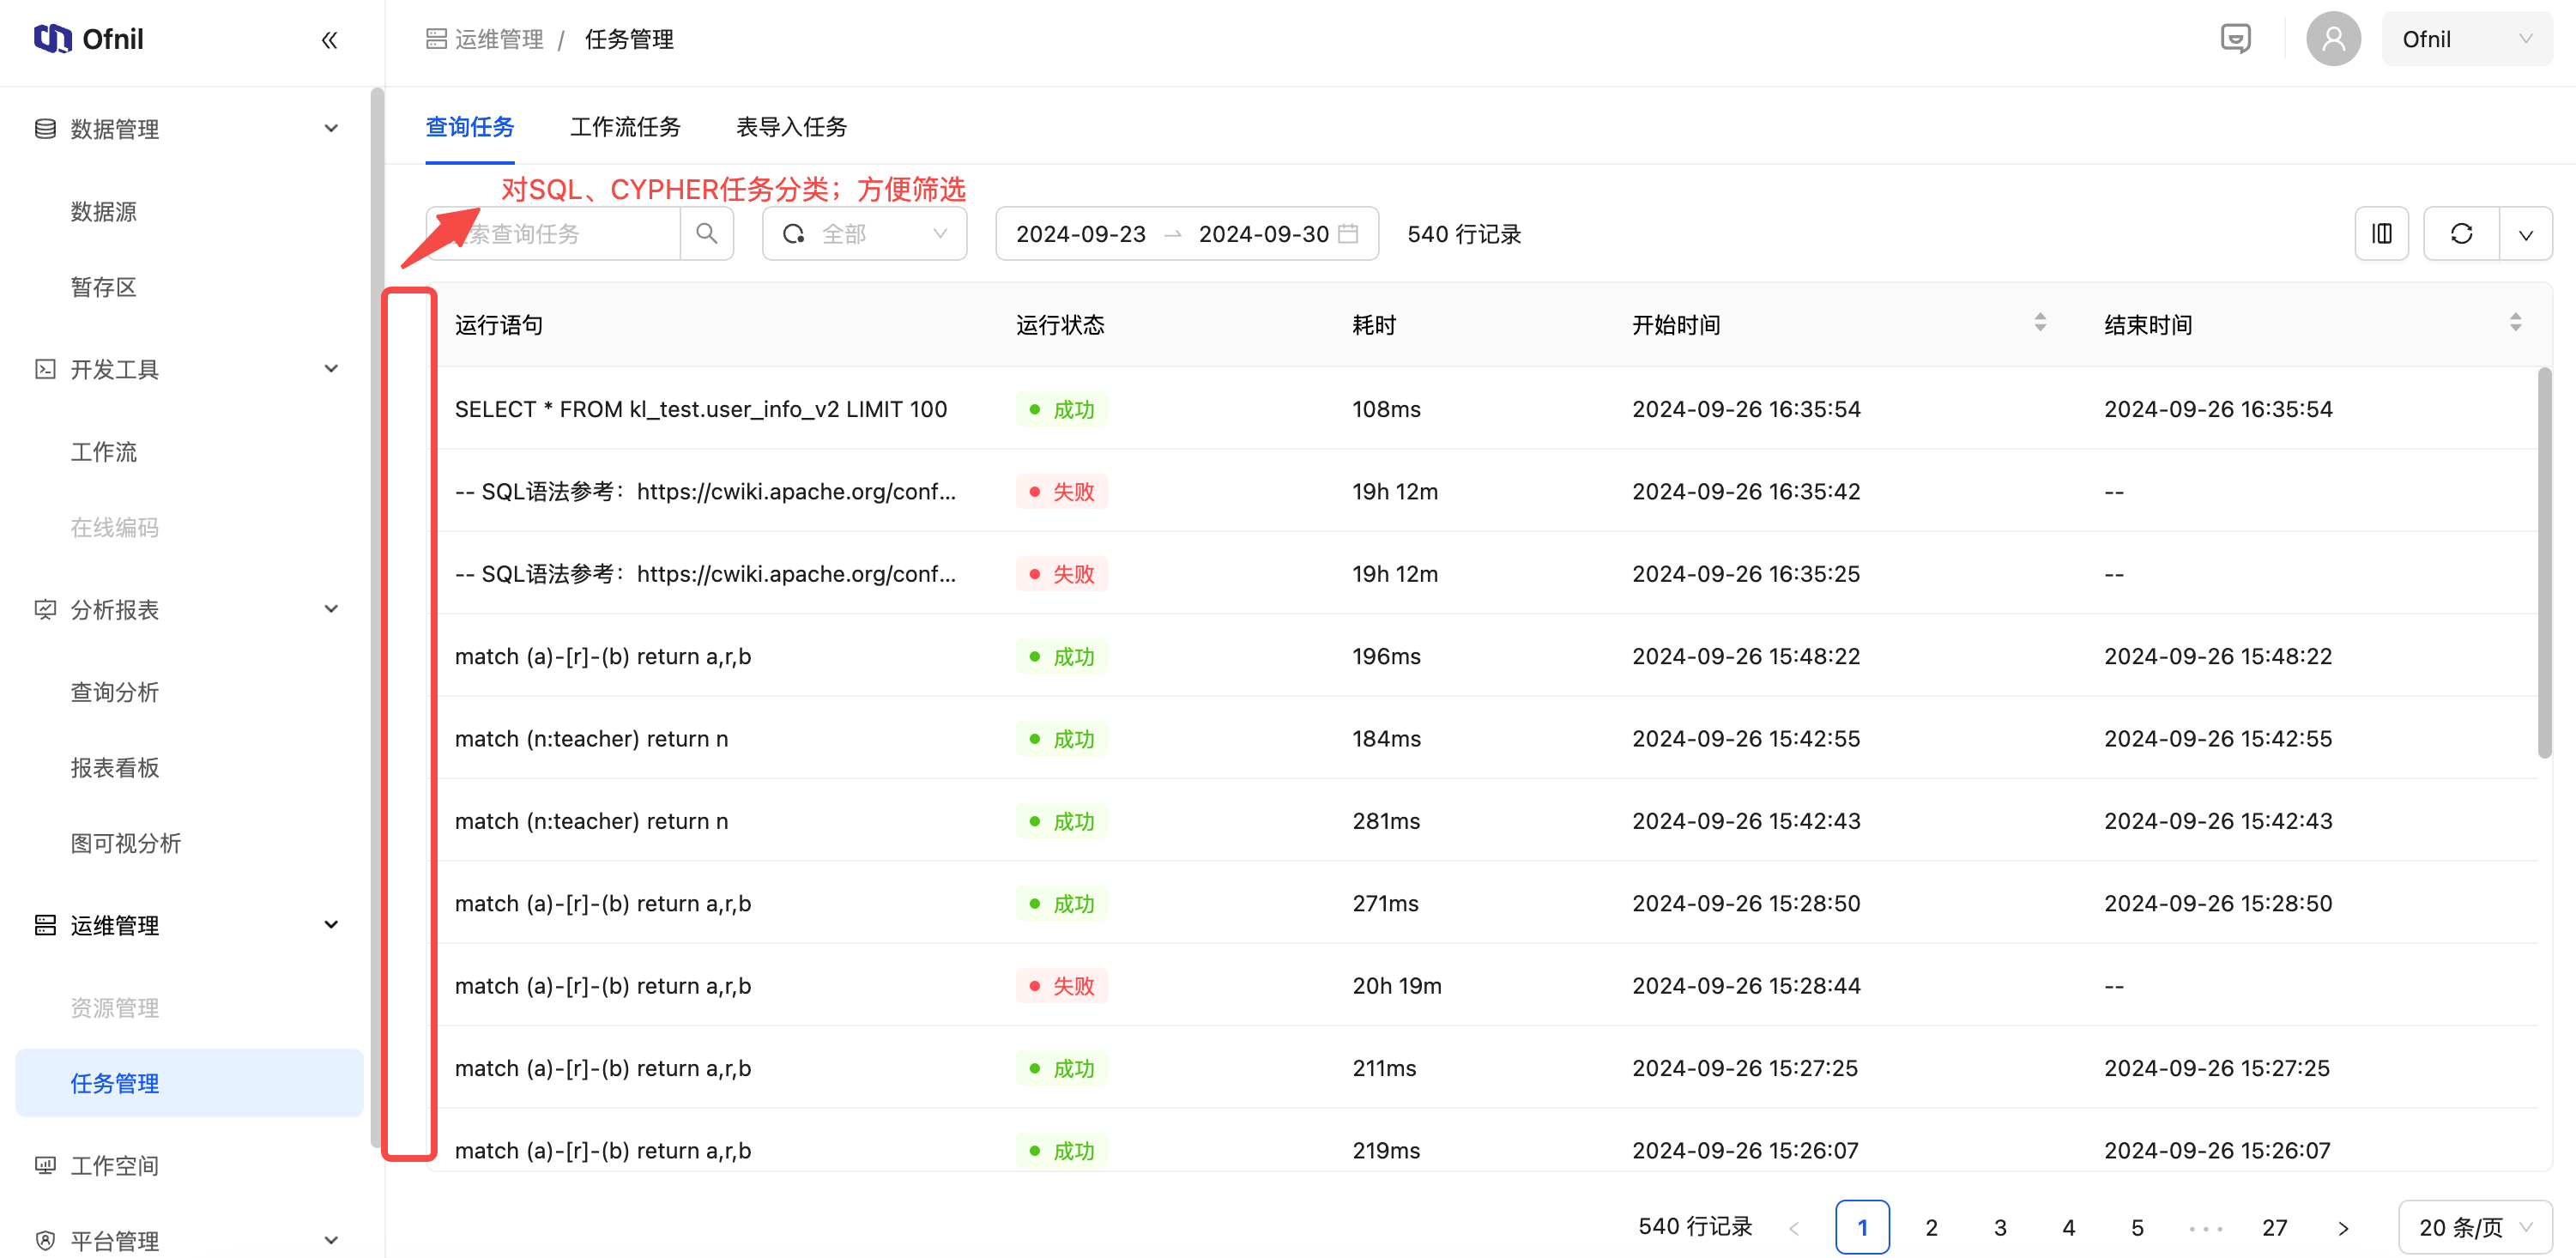Open 在线编码 in sidebar
2576x1258 pixels.
coord(114,527)
